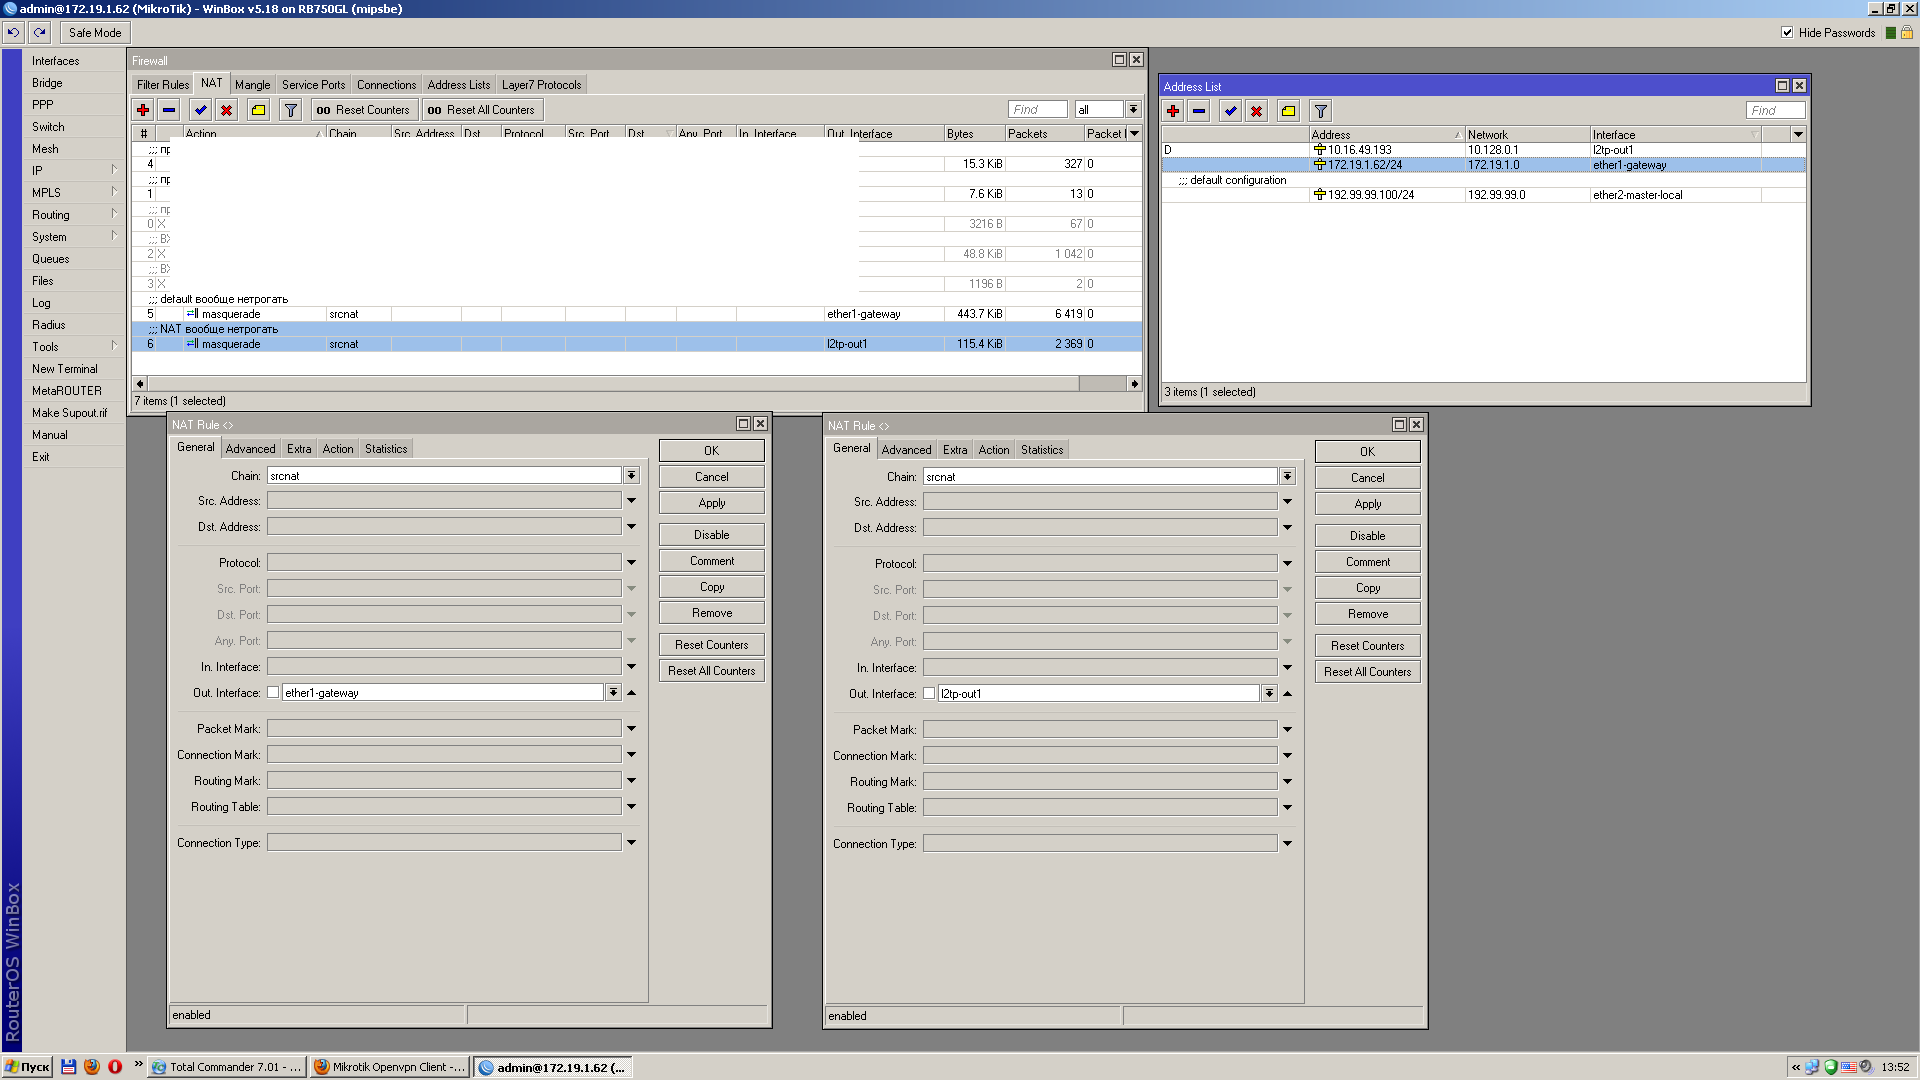Screen dimensions: 1920x1080
Task: Click the blue checkmark enable icon in Firewall toolbar
Action: pyautogui.click(x=201, y=110)
